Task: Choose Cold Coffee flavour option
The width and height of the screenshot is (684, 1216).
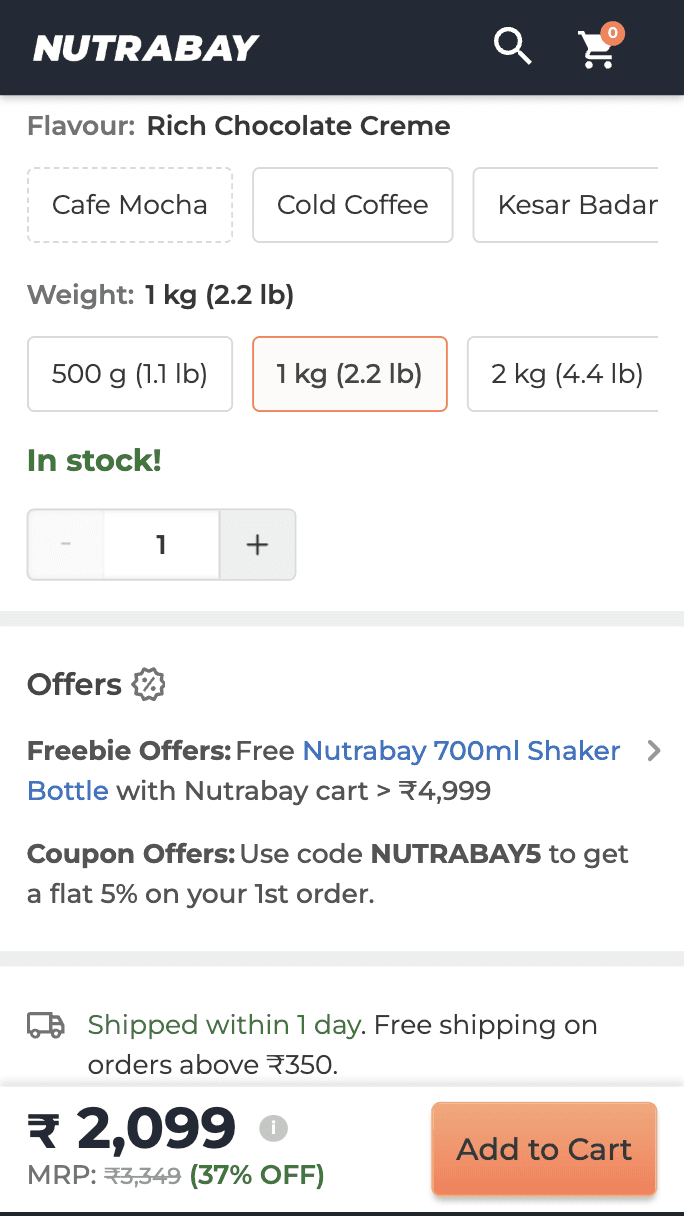Action: click(x=352, y=205)
